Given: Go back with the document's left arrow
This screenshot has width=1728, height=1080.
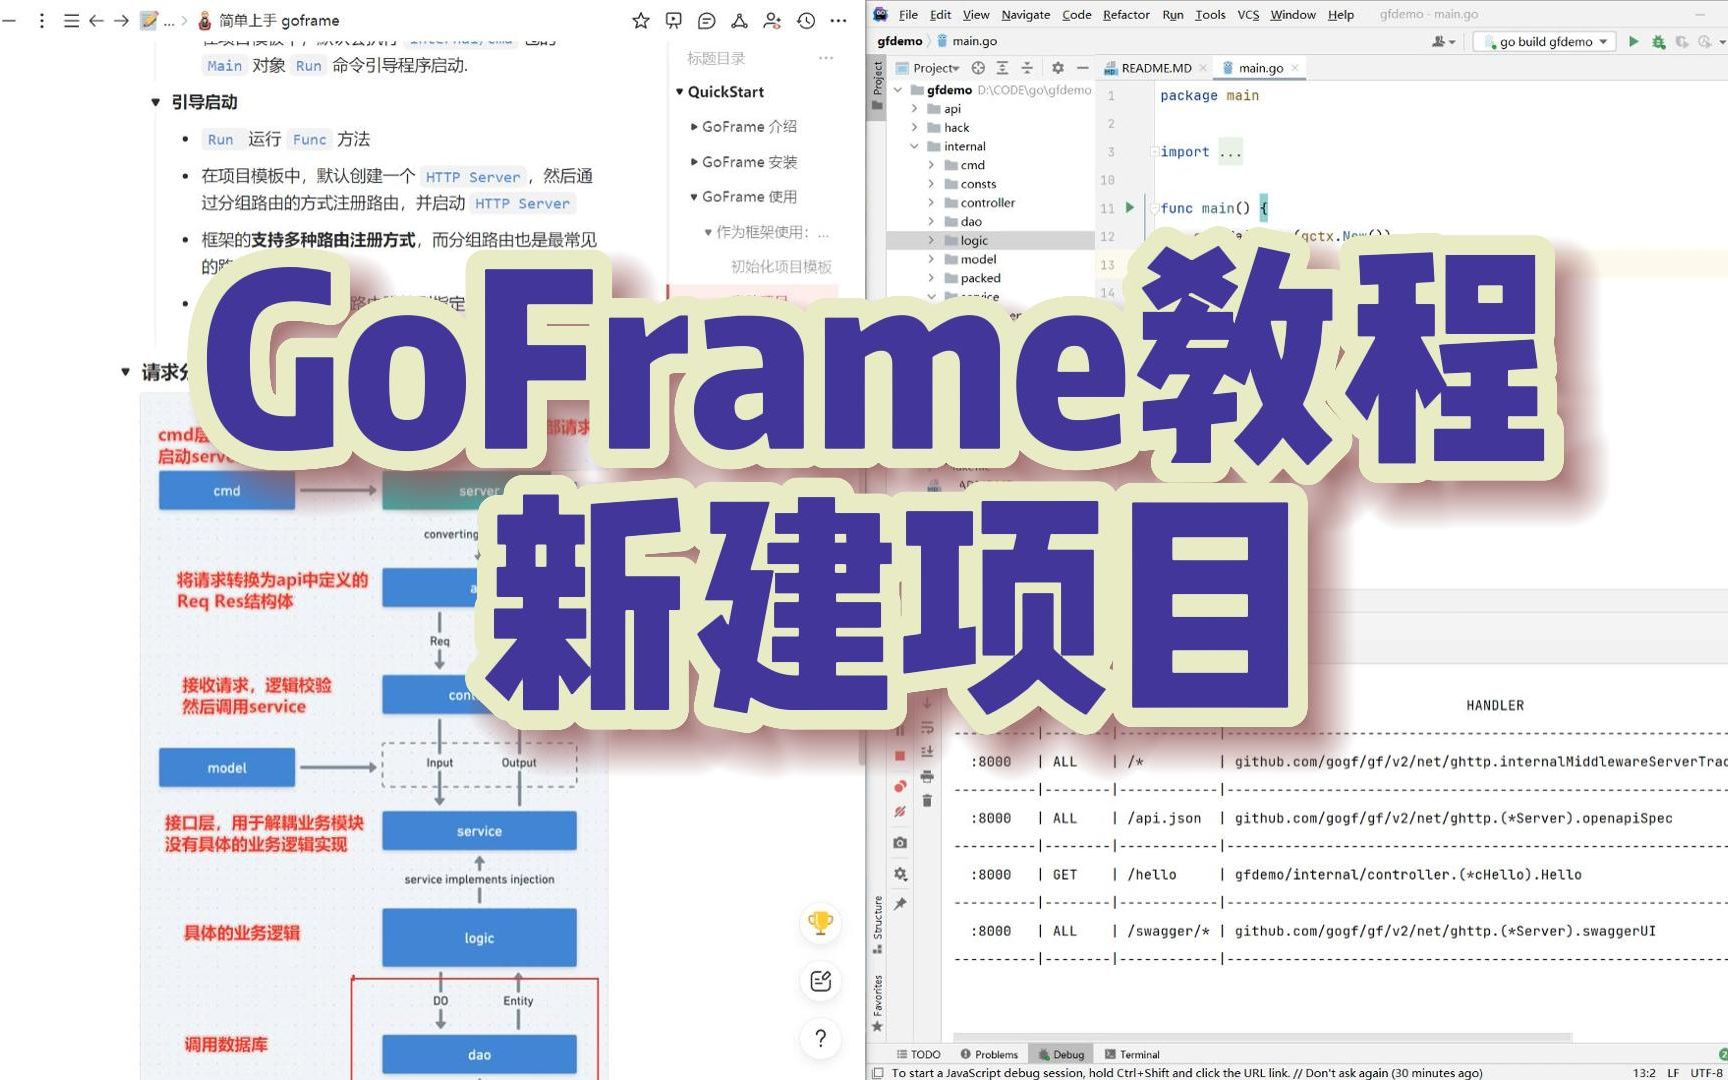Looking at the screenshot, I should click(x=96, y=20).
